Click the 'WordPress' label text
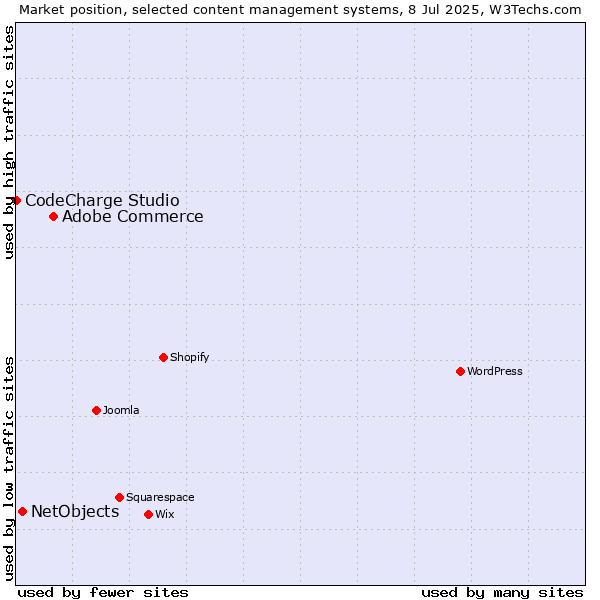 click(495, 371)
